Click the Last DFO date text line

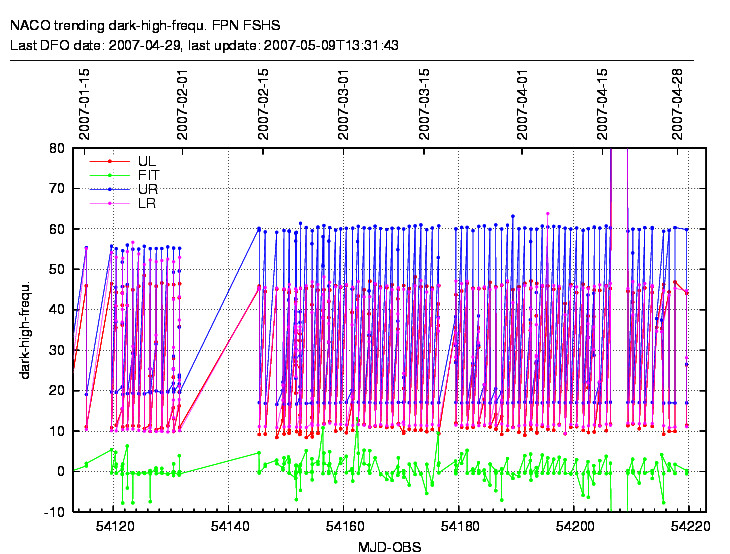pos(205,45)
